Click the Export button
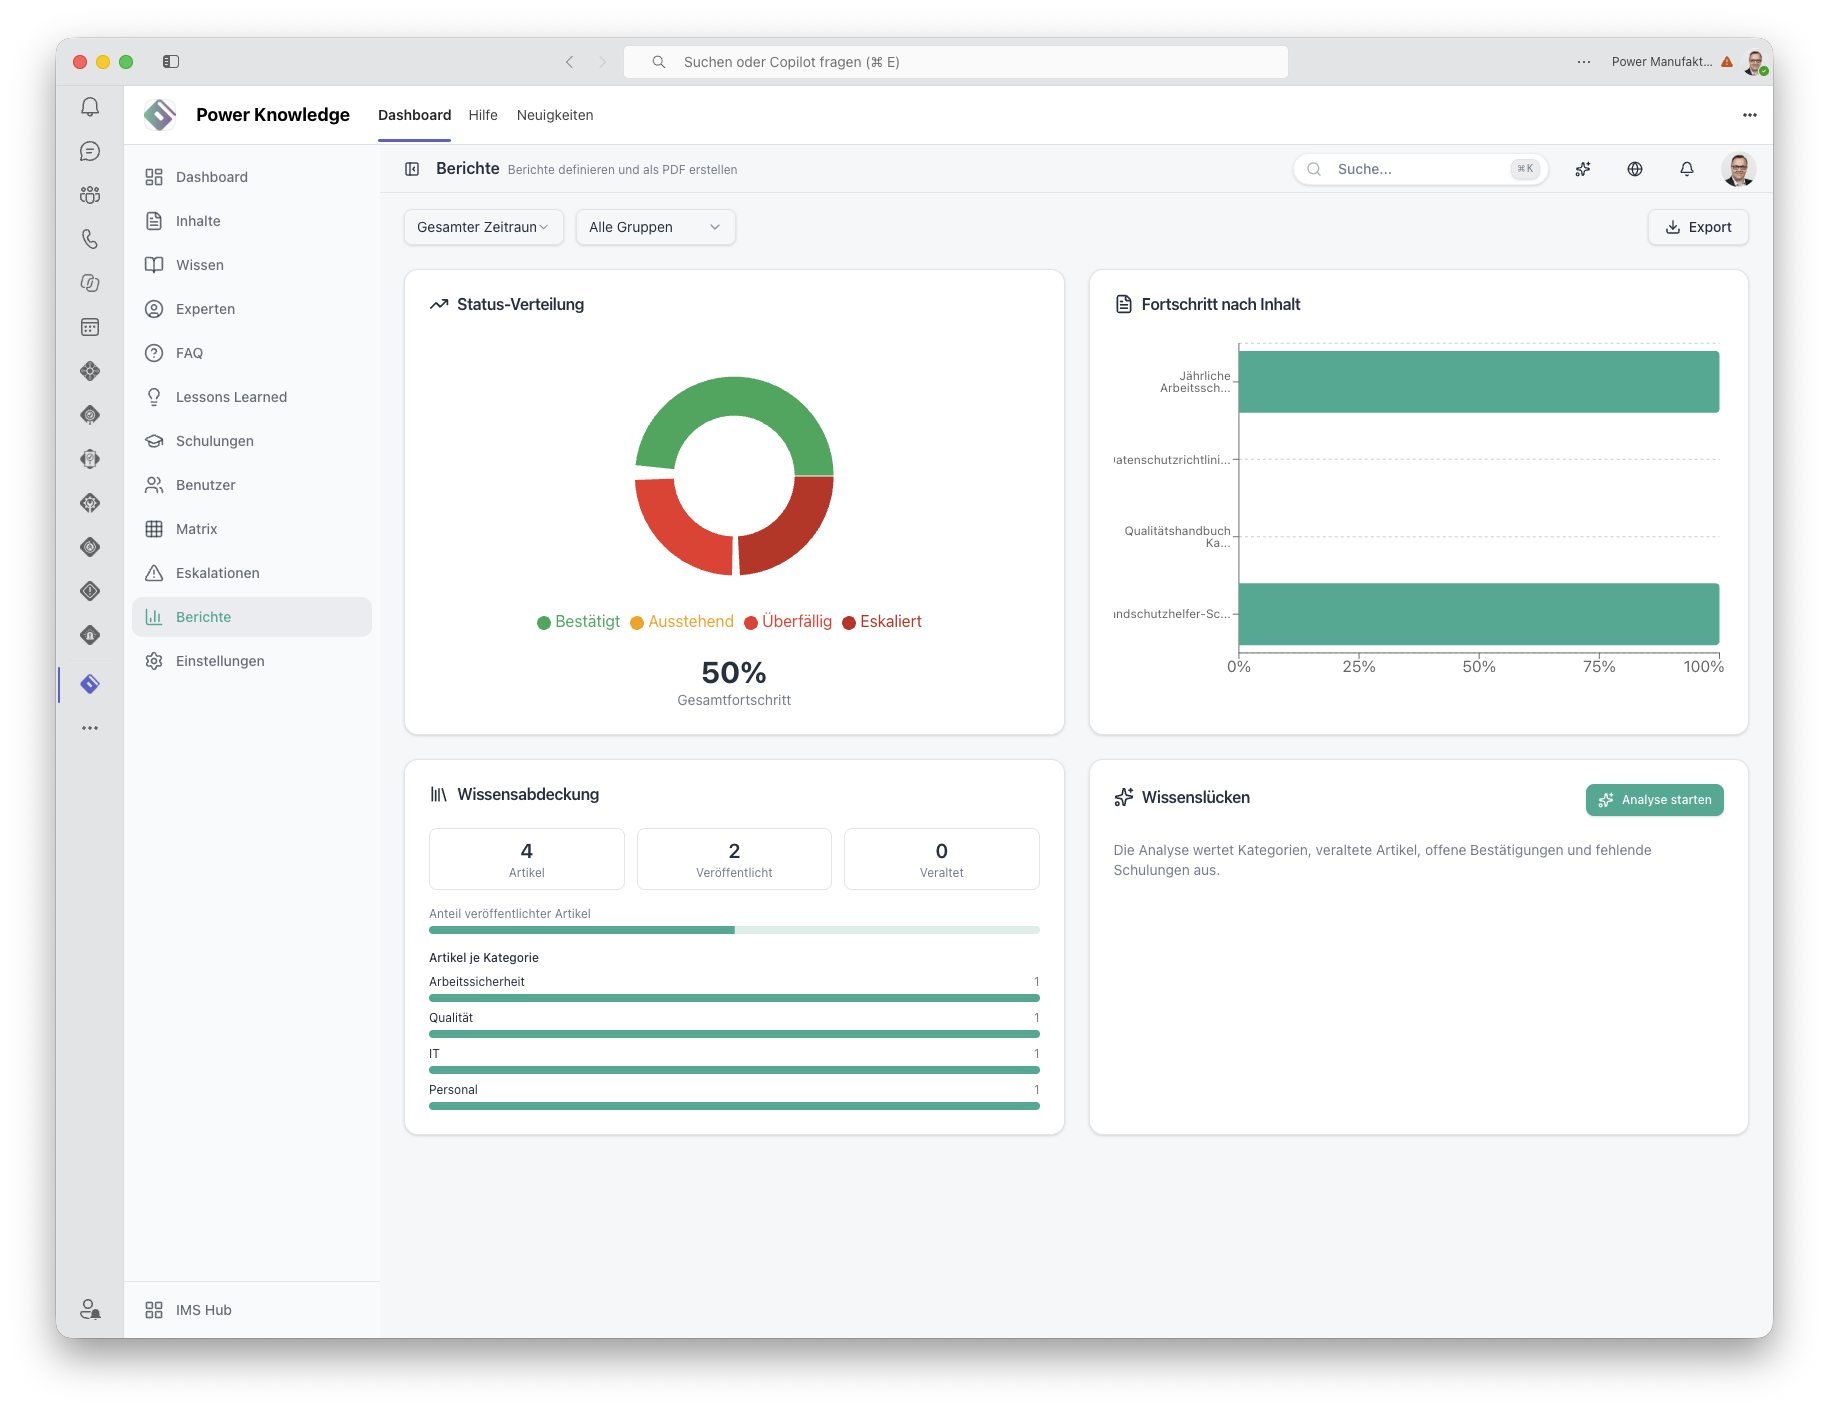 1698,227
